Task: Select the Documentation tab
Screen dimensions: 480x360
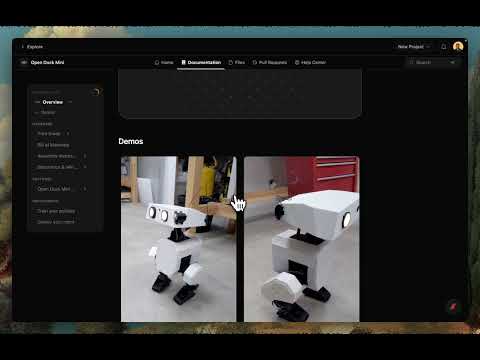Action: coord(201,62)
